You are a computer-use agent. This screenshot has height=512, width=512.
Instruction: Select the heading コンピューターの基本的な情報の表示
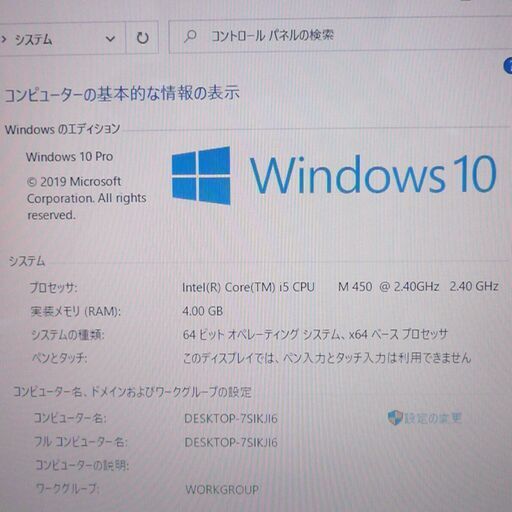(x=122, y=94)
